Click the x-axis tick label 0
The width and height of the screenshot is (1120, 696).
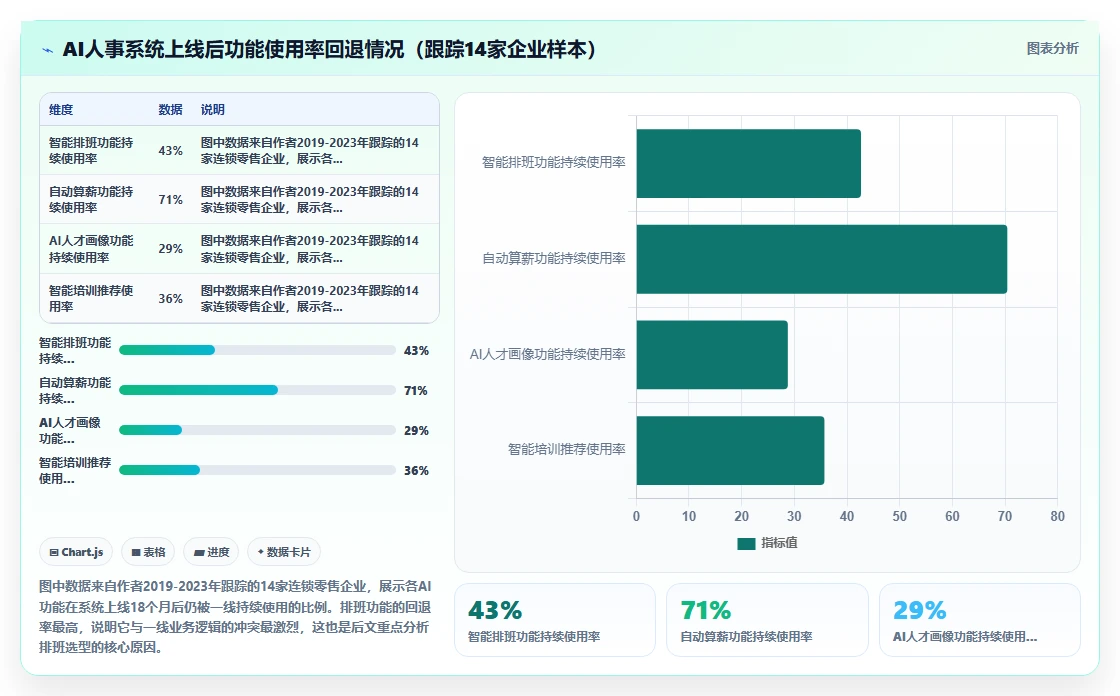[636, 516]
